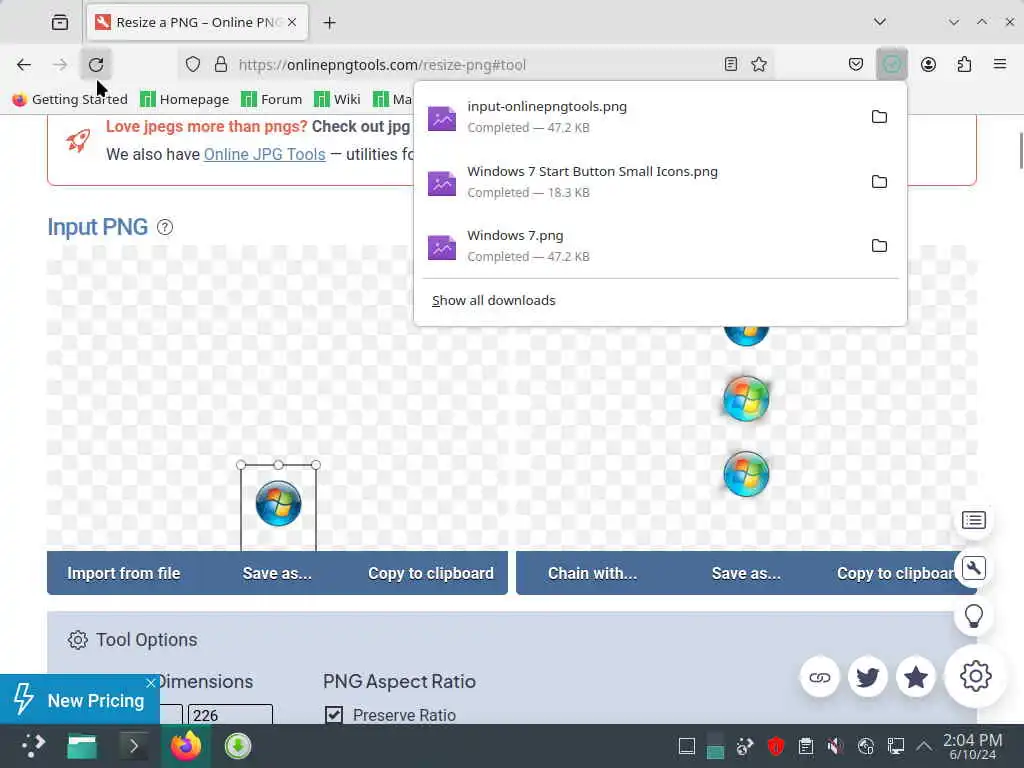The height and width of the screenshot is (768, 1024).
Task: Show folder for input-onlinepngtools.png
Action: pos(879,117)
